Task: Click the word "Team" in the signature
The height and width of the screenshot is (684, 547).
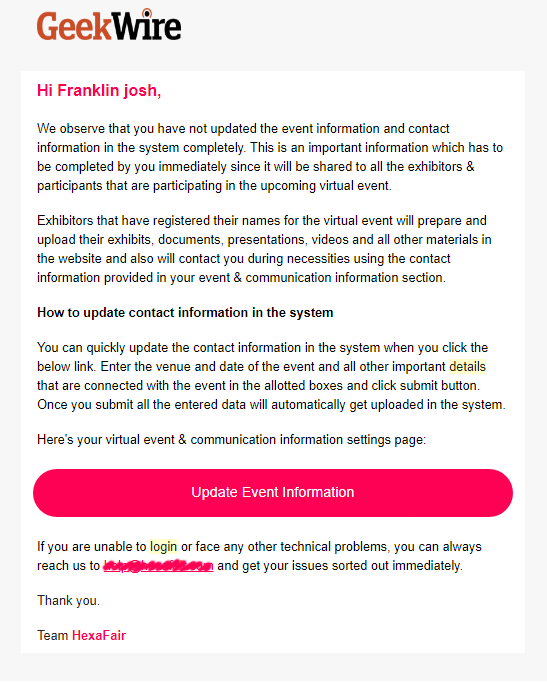Action: [x=53, y=636]
